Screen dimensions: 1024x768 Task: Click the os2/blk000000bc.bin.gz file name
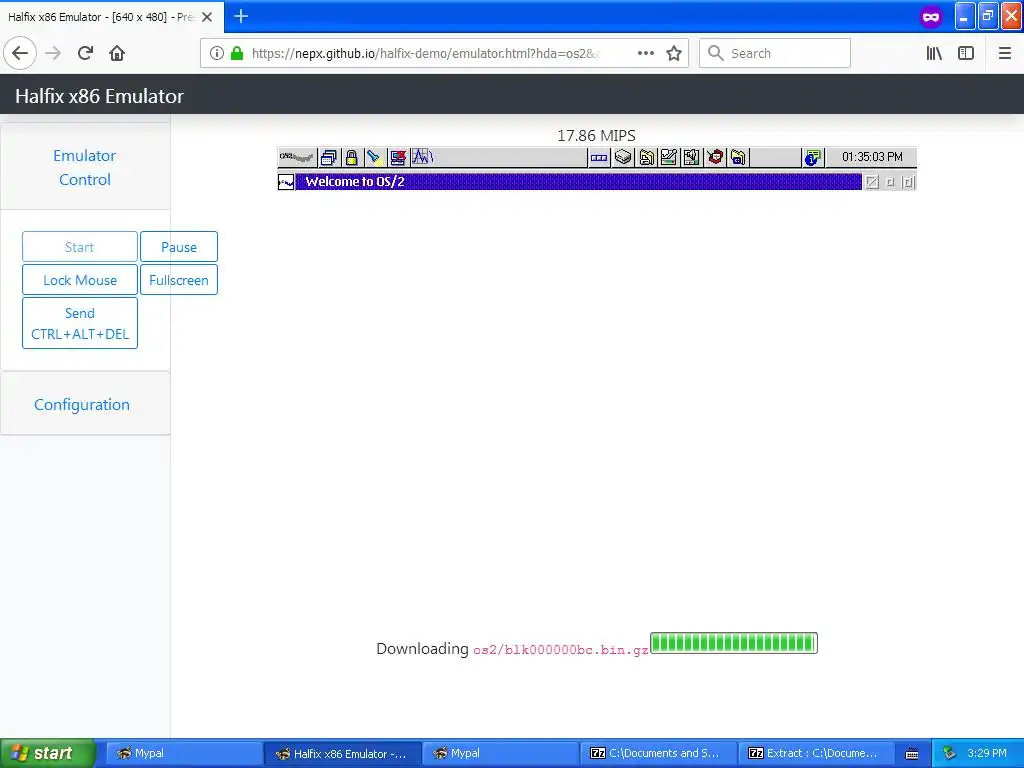click(x=561, y=650)
